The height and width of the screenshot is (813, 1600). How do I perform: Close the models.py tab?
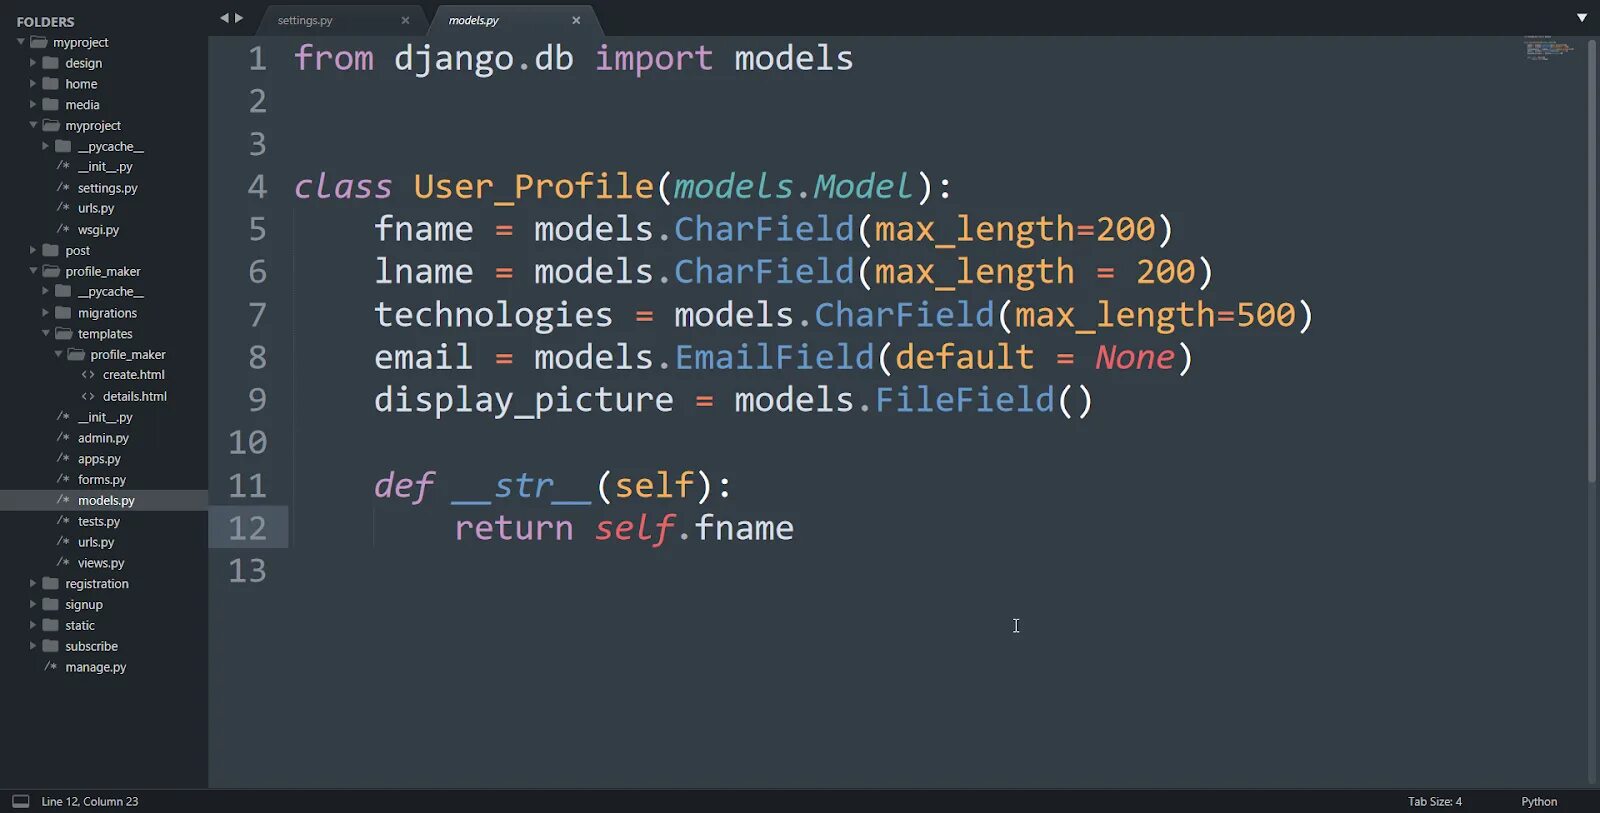pyautogui.click(x=576, y=20)
